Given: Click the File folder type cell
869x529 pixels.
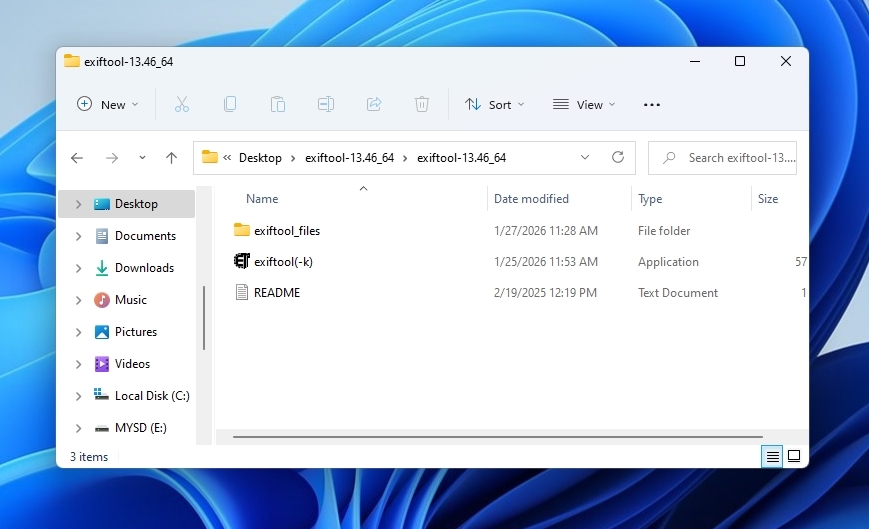Looking at the screenshot, I should pos(664,231).
